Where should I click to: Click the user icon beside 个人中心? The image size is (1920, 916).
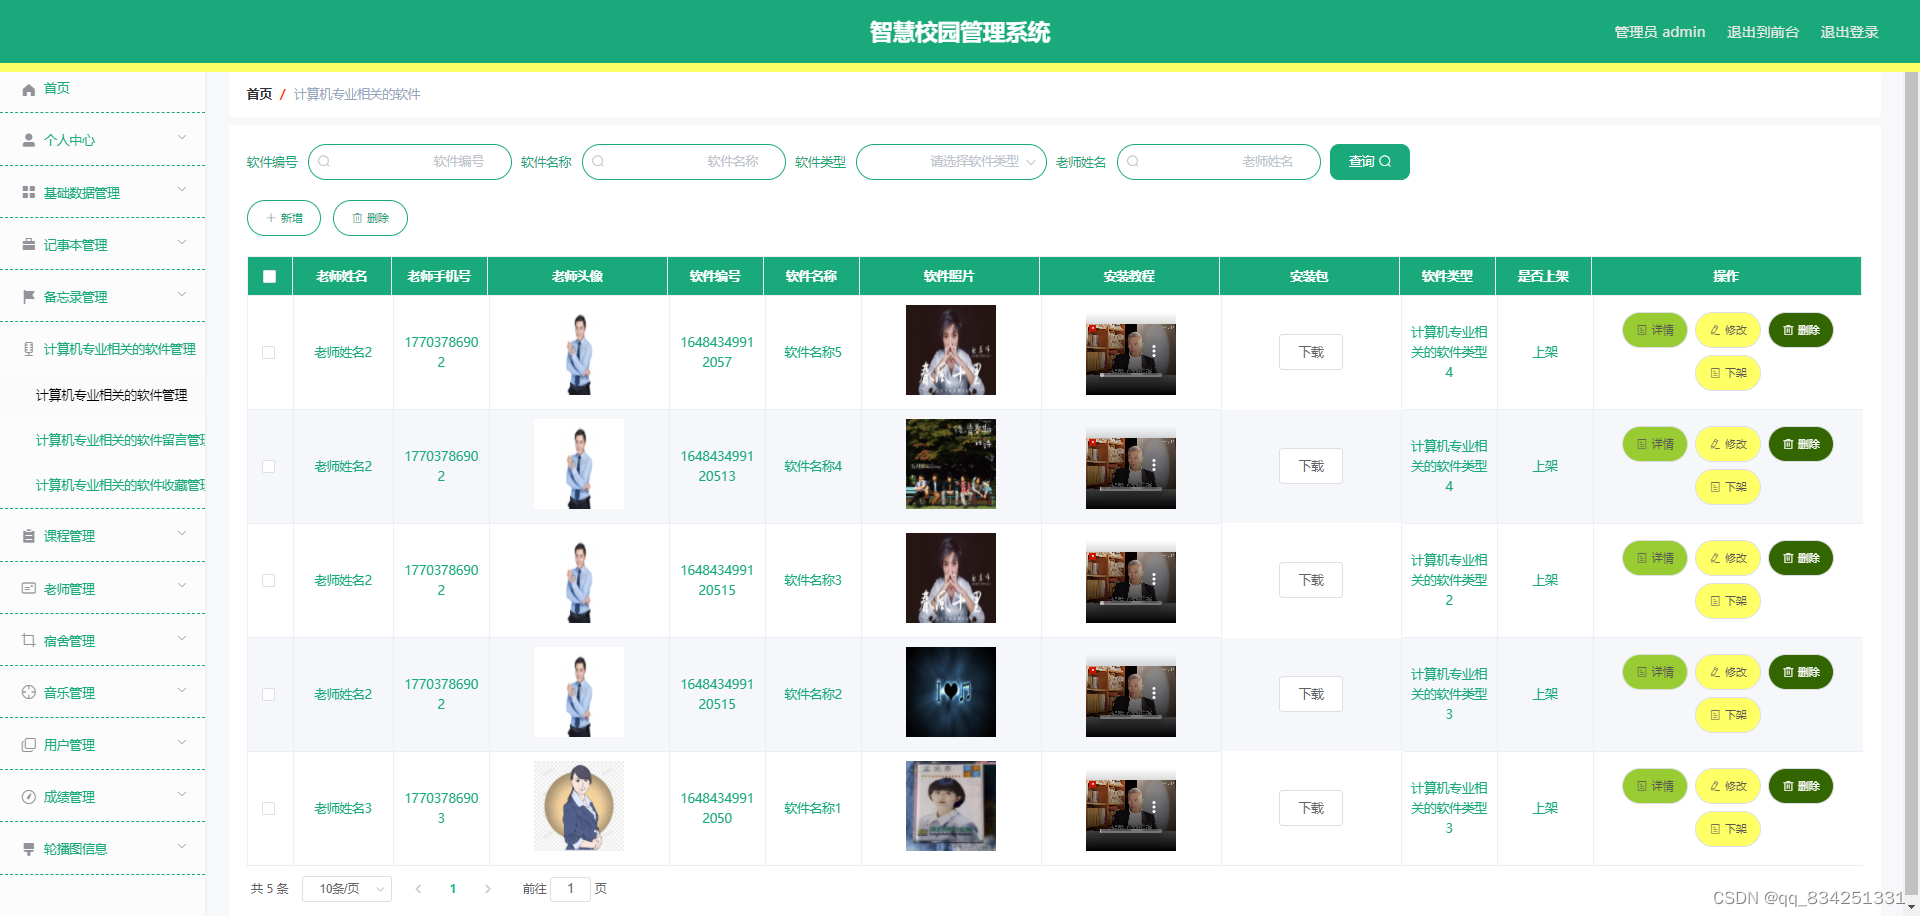(29, 140)
